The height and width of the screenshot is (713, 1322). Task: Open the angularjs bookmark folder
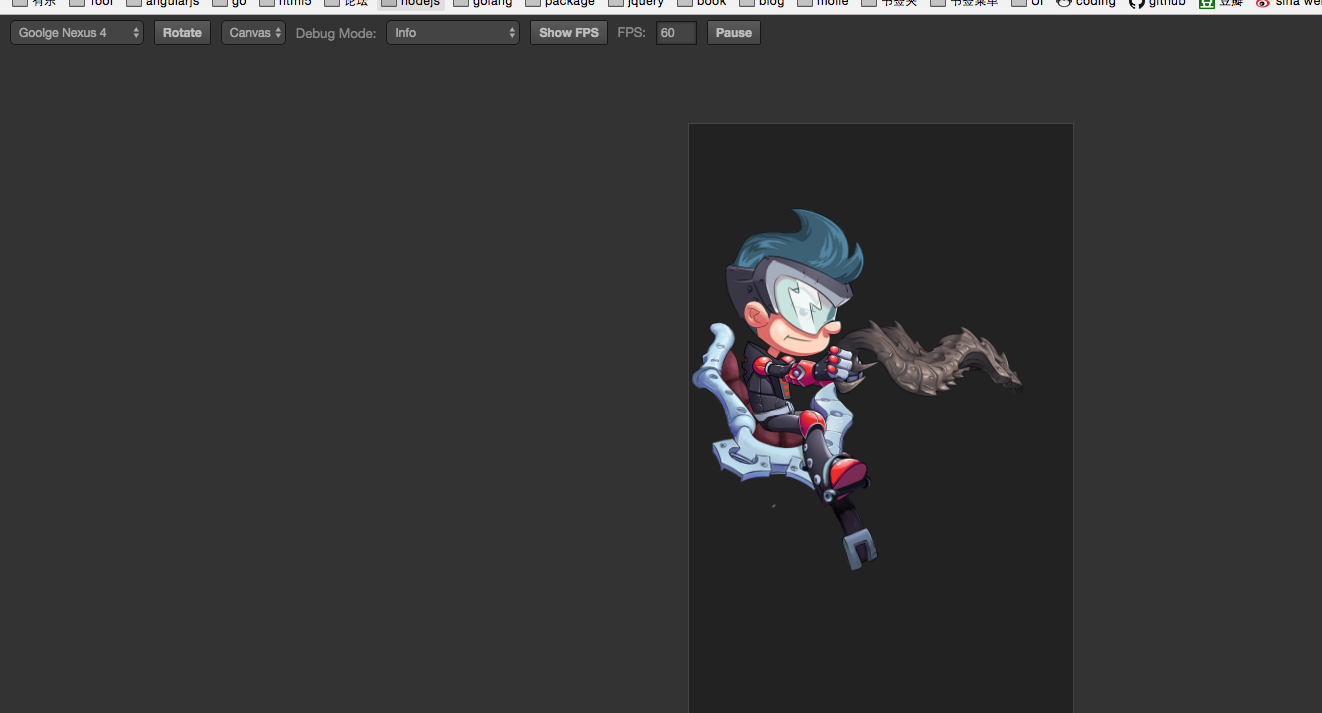click(163, 3)
